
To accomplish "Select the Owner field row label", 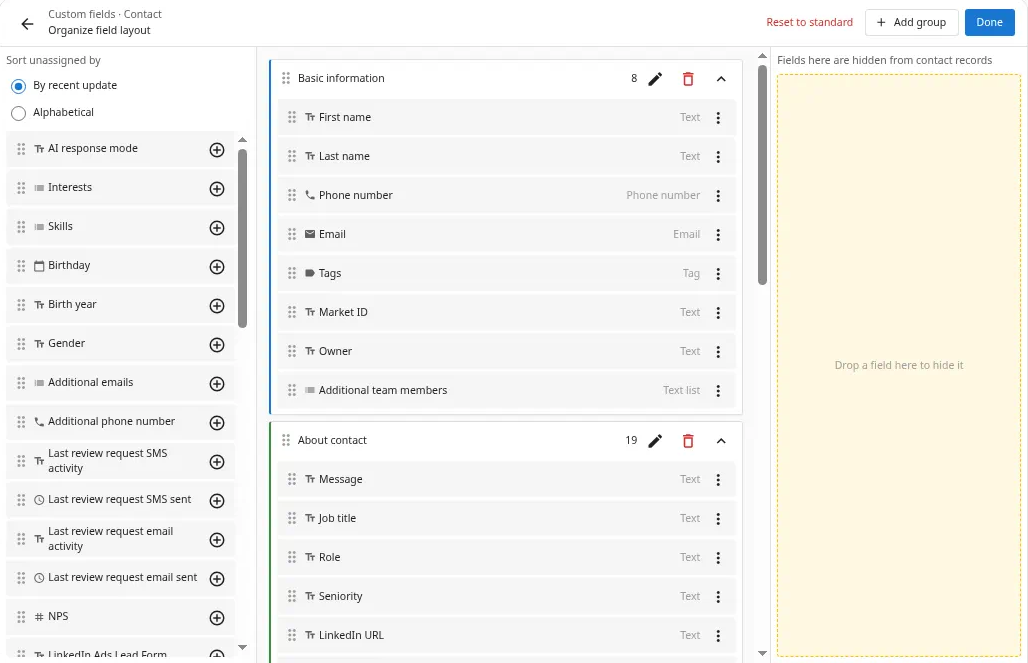I will [x=335, y=352].
